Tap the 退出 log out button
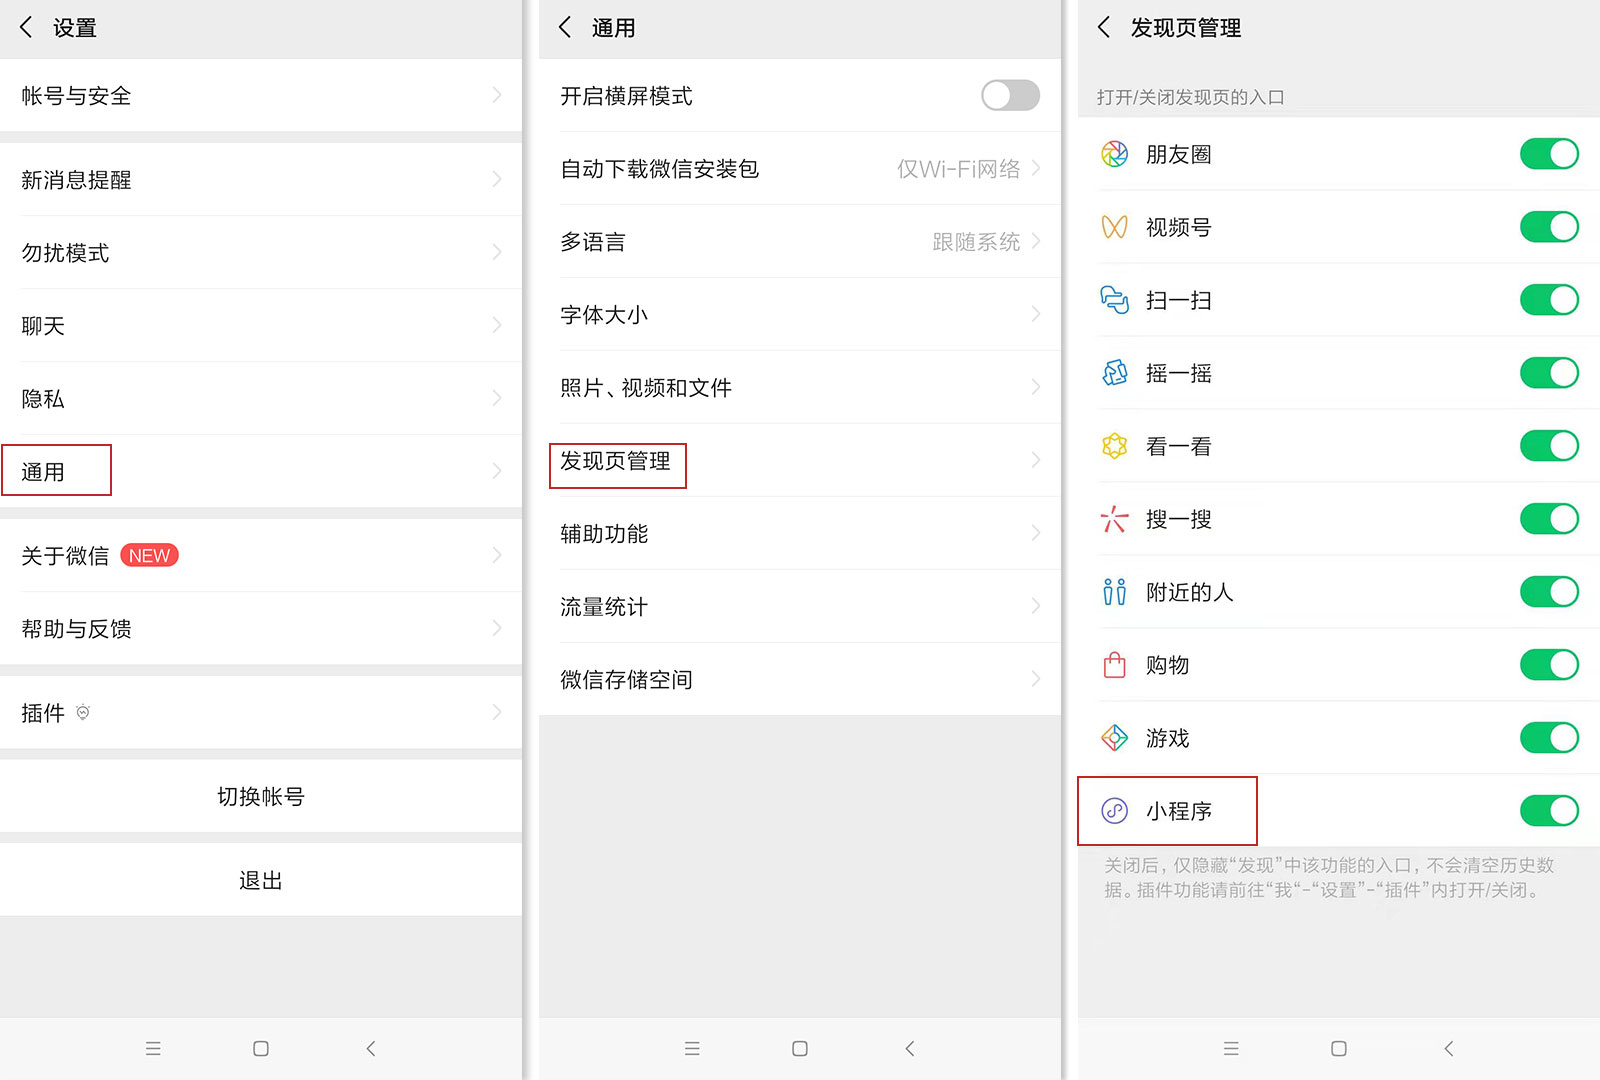Viewport: 1600px width, 1080px height. 260,880
